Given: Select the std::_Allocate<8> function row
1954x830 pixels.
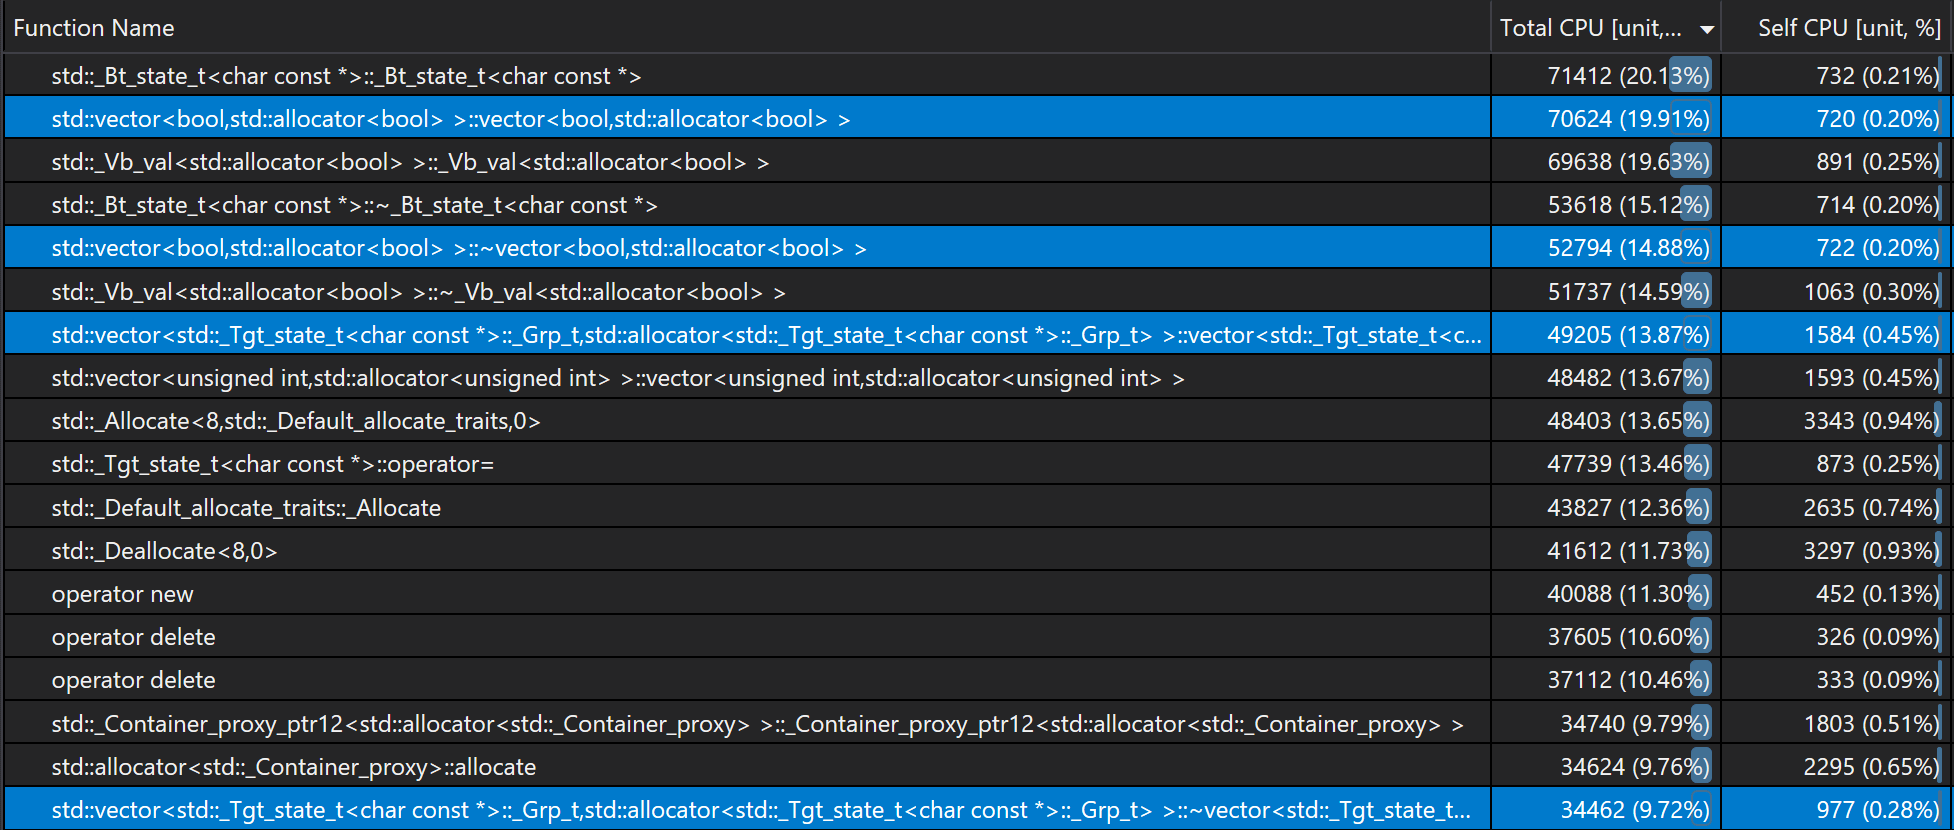Looking at the screenshot, I should pyautogui.click(x=296, y=421).
